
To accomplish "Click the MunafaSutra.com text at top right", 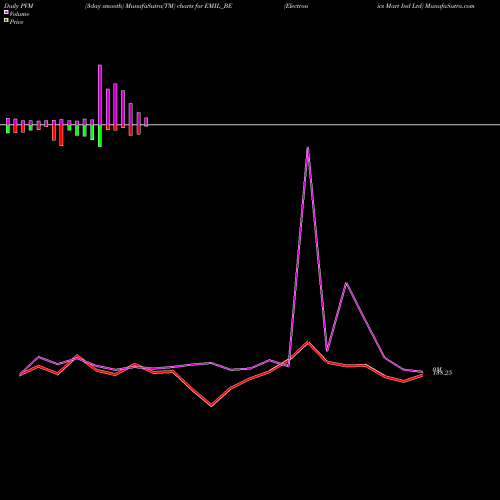I will [450, 6].
